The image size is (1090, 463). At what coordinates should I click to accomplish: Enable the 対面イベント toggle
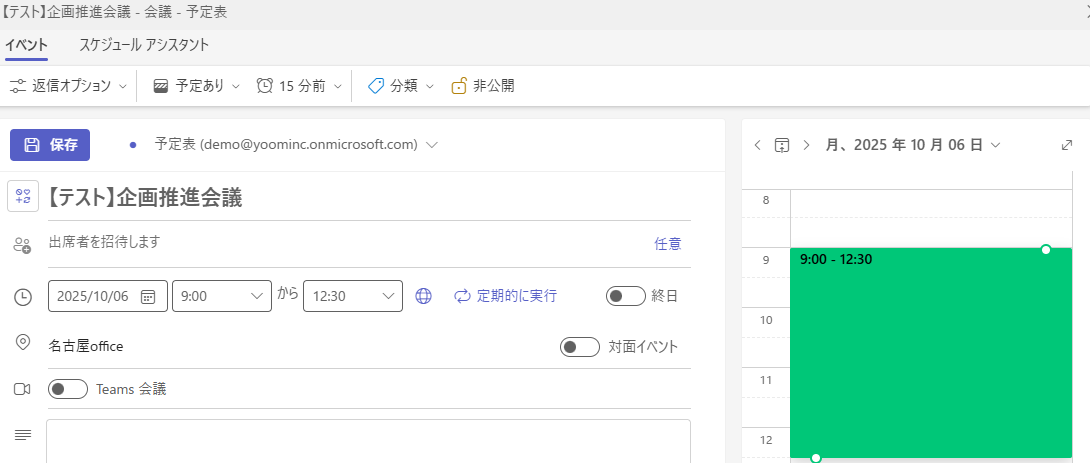[x=579, y=347]
